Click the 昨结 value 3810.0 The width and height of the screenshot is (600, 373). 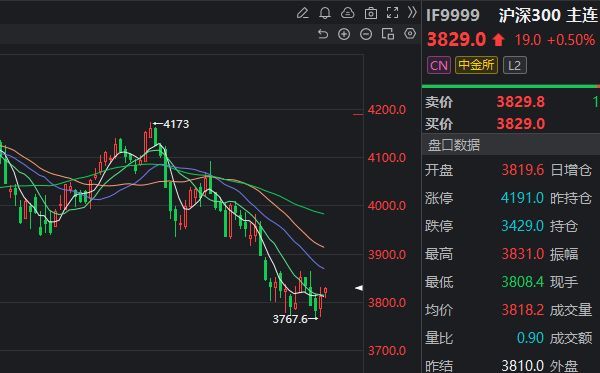[522, 366]
